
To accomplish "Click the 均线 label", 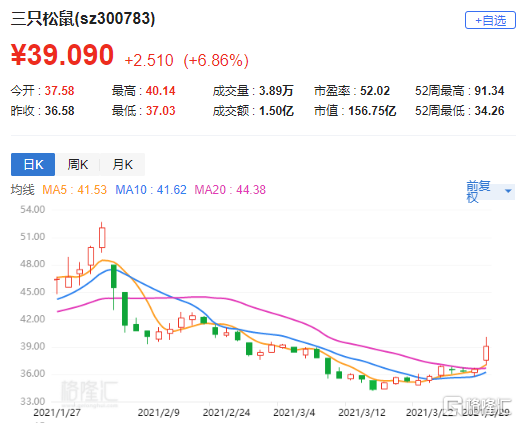I will pyautogui.click(x=23, y=190).
